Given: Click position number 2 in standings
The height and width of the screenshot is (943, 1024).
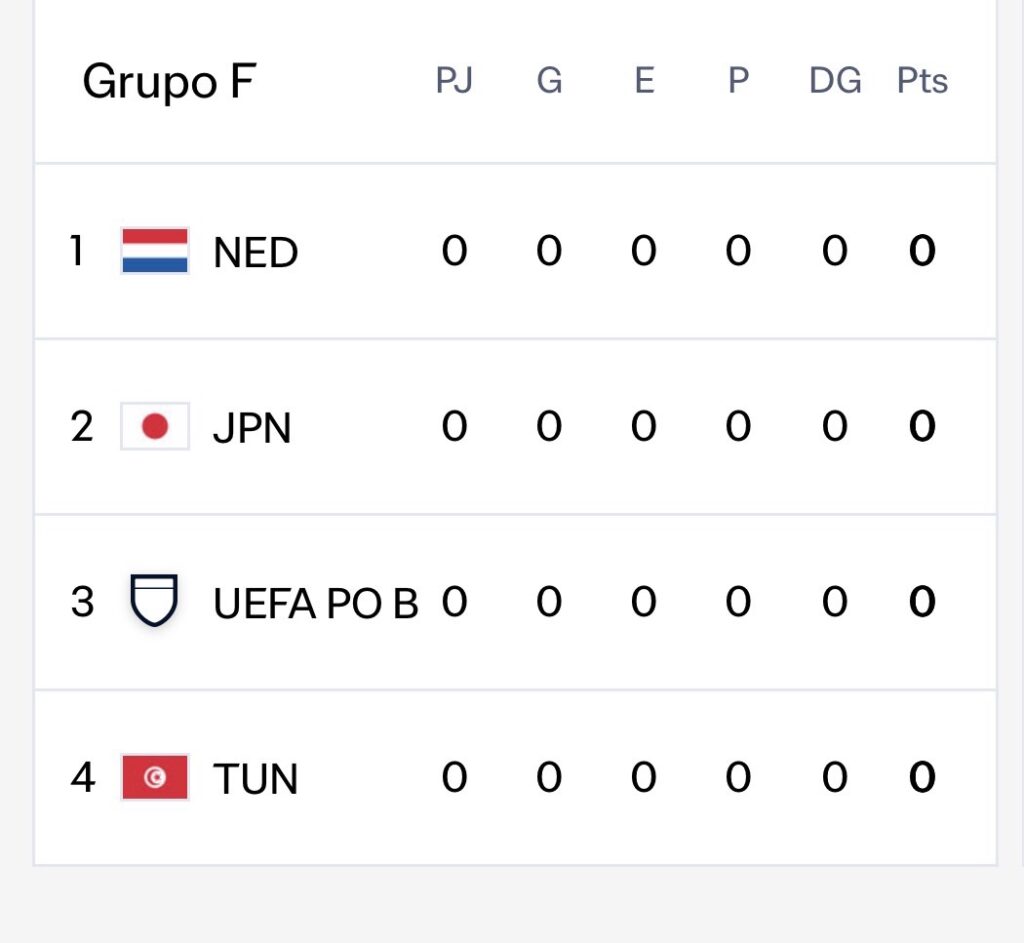Looking at the screenshot, I should (82, 427).
